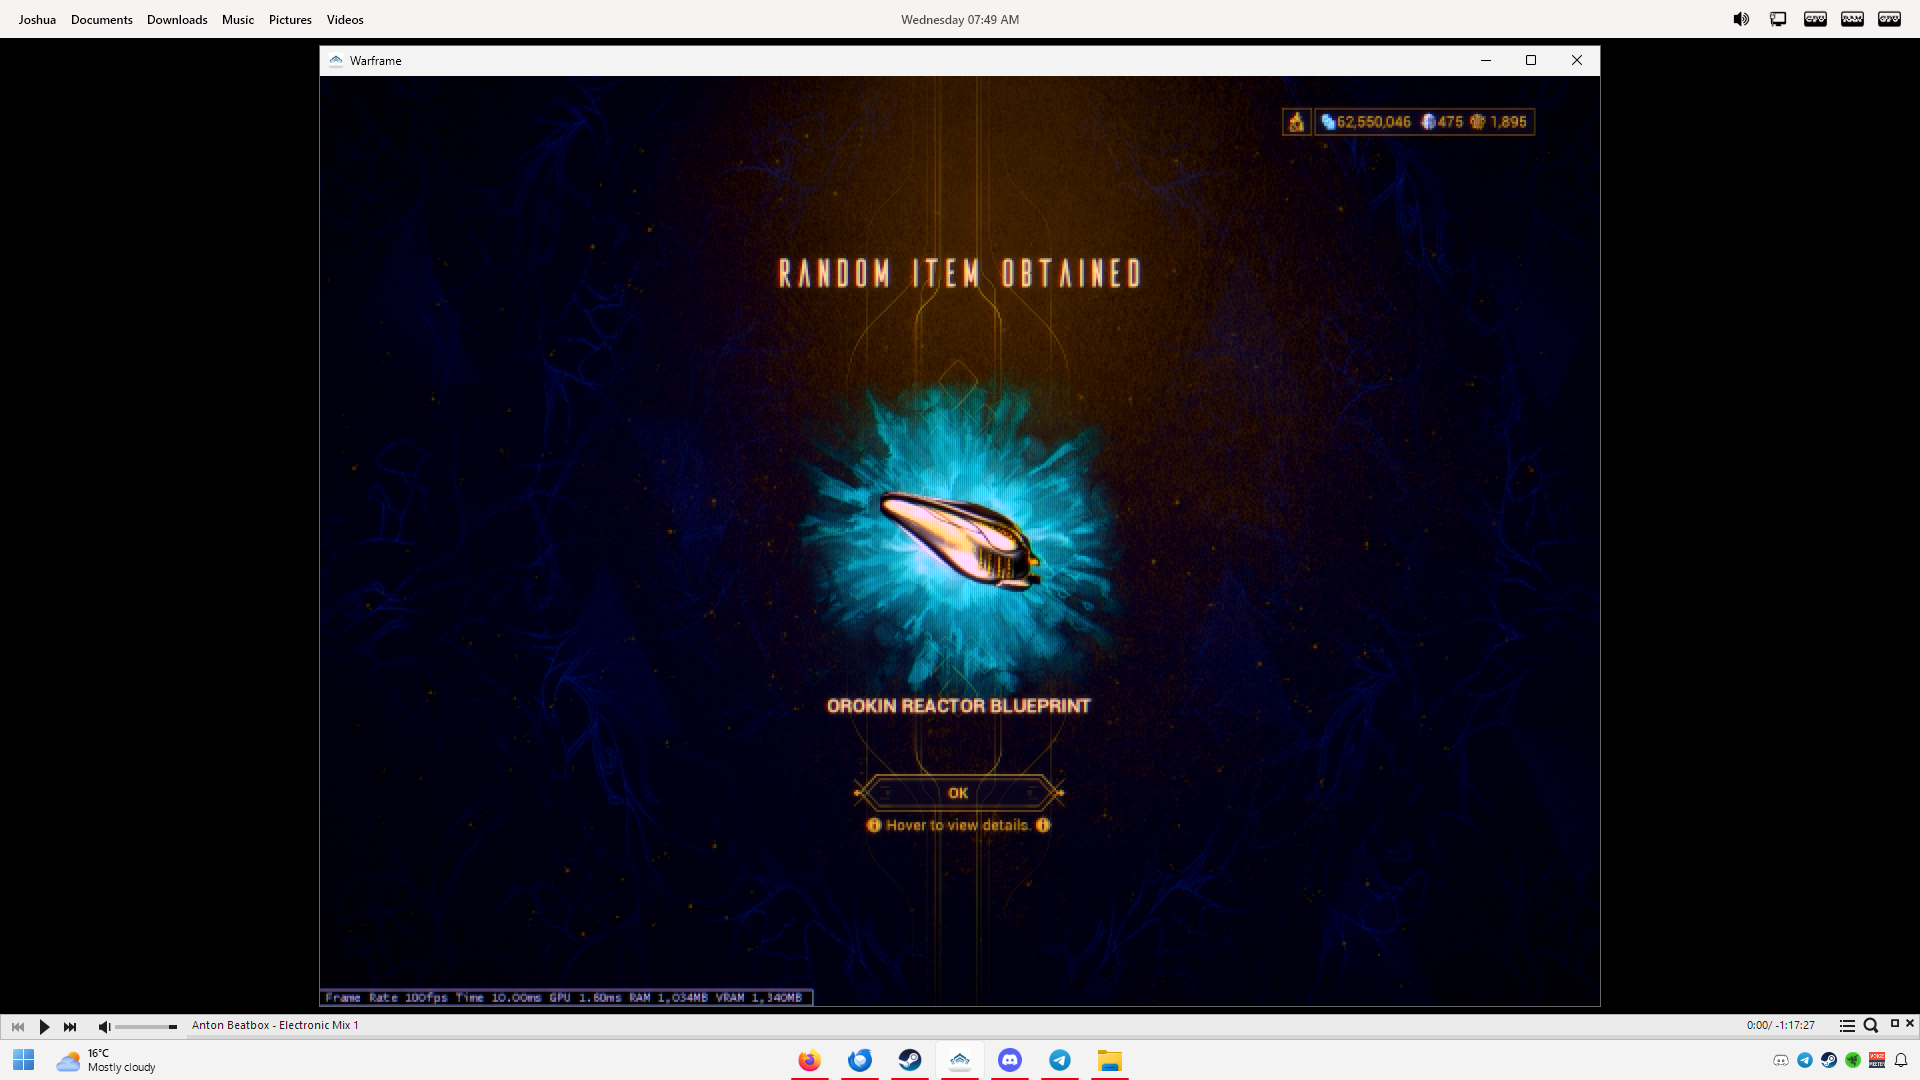Open Firefox from the taskbar
Screen dimensions: 1920x1080
[810, 1060]
